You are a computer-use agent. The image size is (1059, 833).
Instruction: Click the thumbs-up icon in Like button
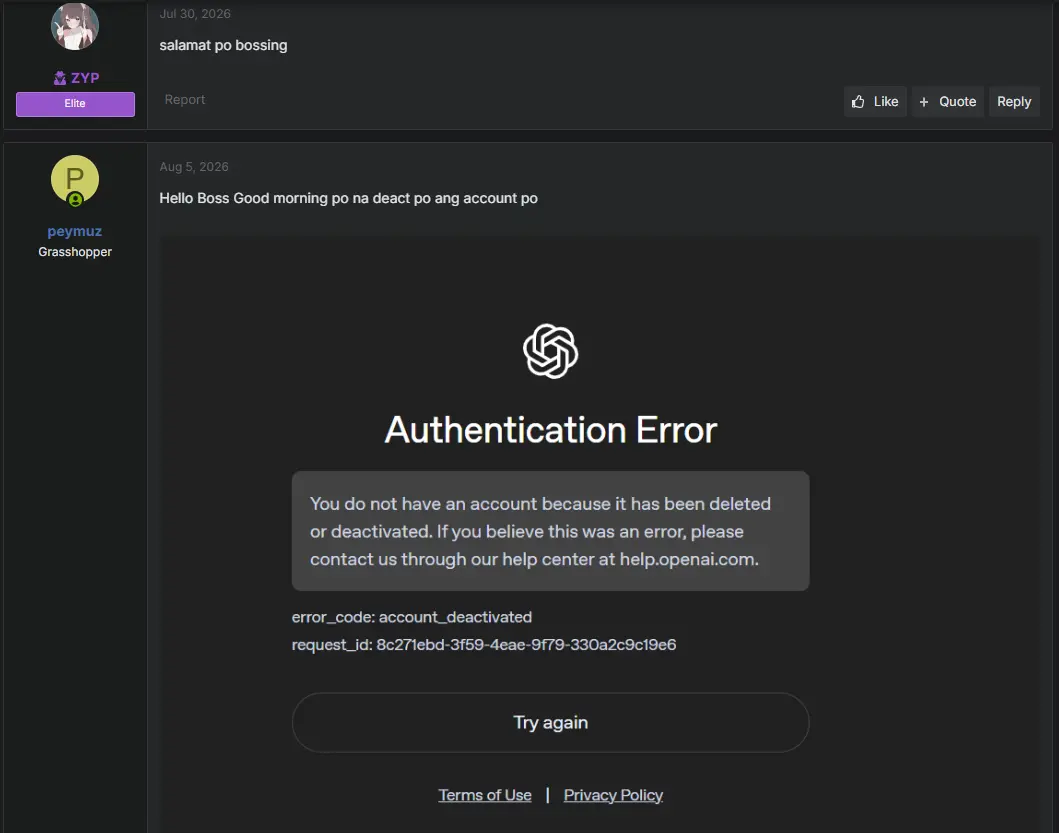[x=858, y=101]
